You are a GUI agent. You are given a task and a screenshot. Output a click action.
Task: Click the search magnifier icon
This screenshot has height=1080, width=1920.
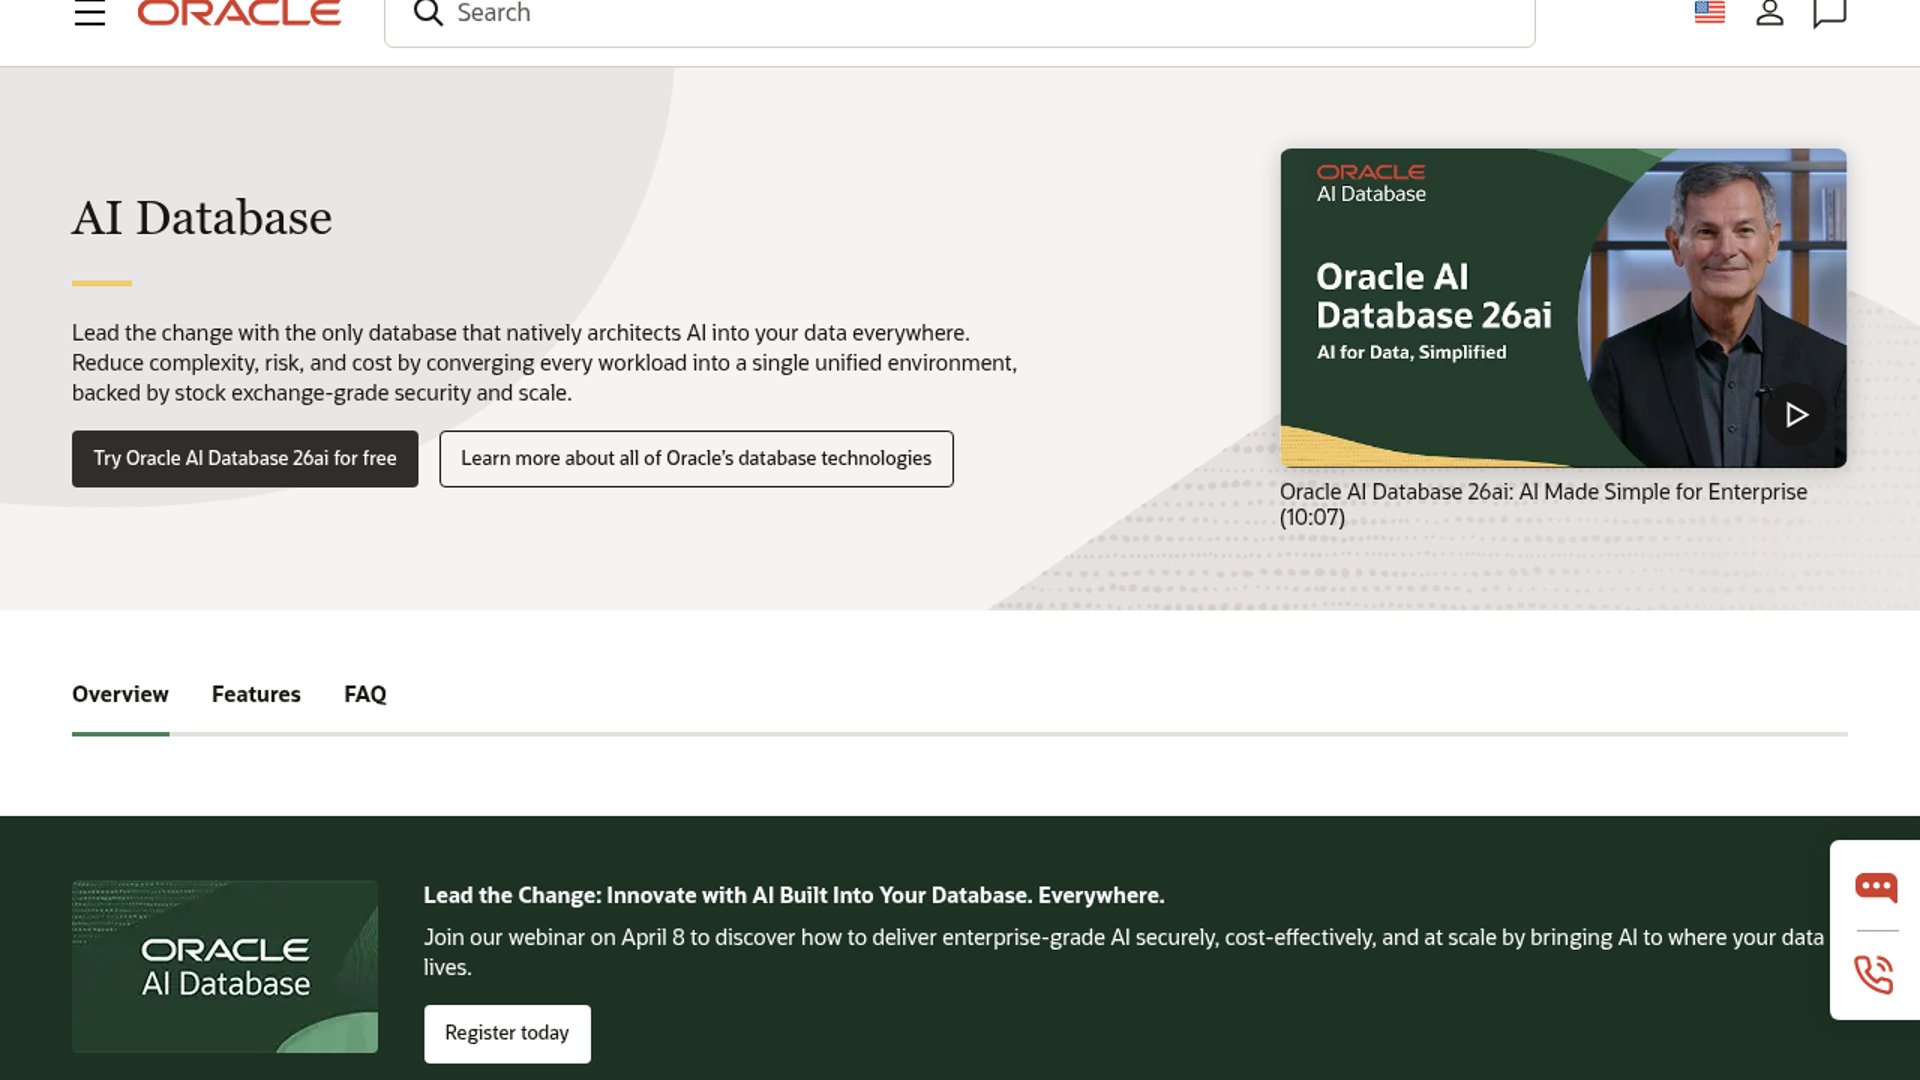[x=428, y=13]
